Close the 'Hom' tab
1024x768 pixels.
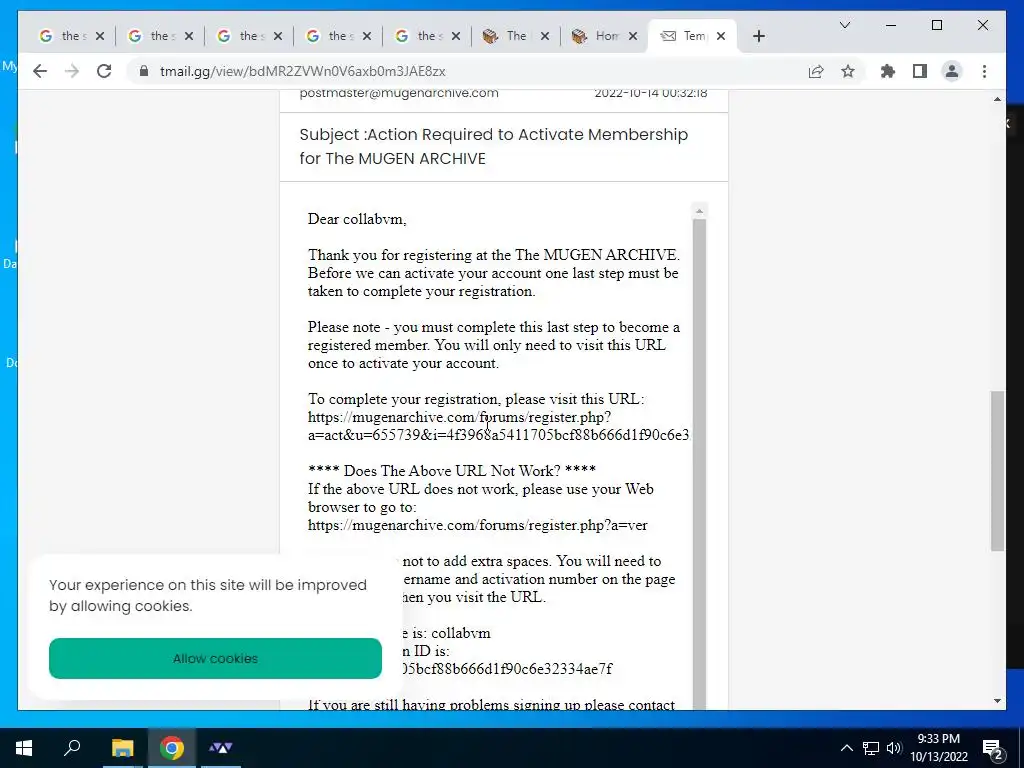(x=633, y=36)
